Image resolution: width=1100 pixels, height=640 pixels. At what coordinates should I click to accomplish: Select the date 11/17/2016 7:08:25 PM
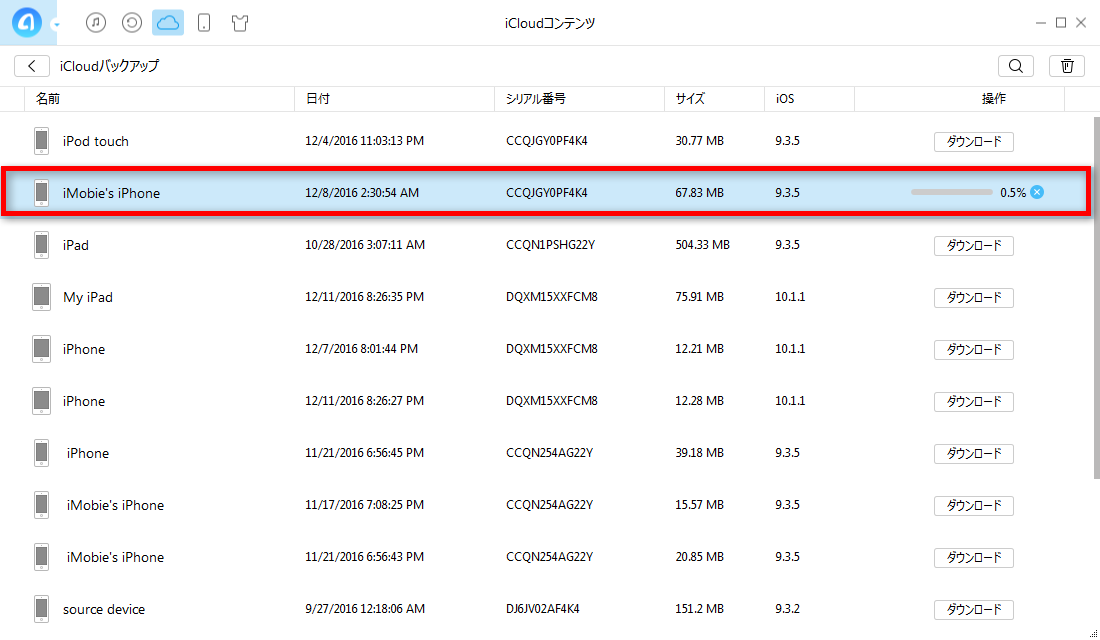364,505
